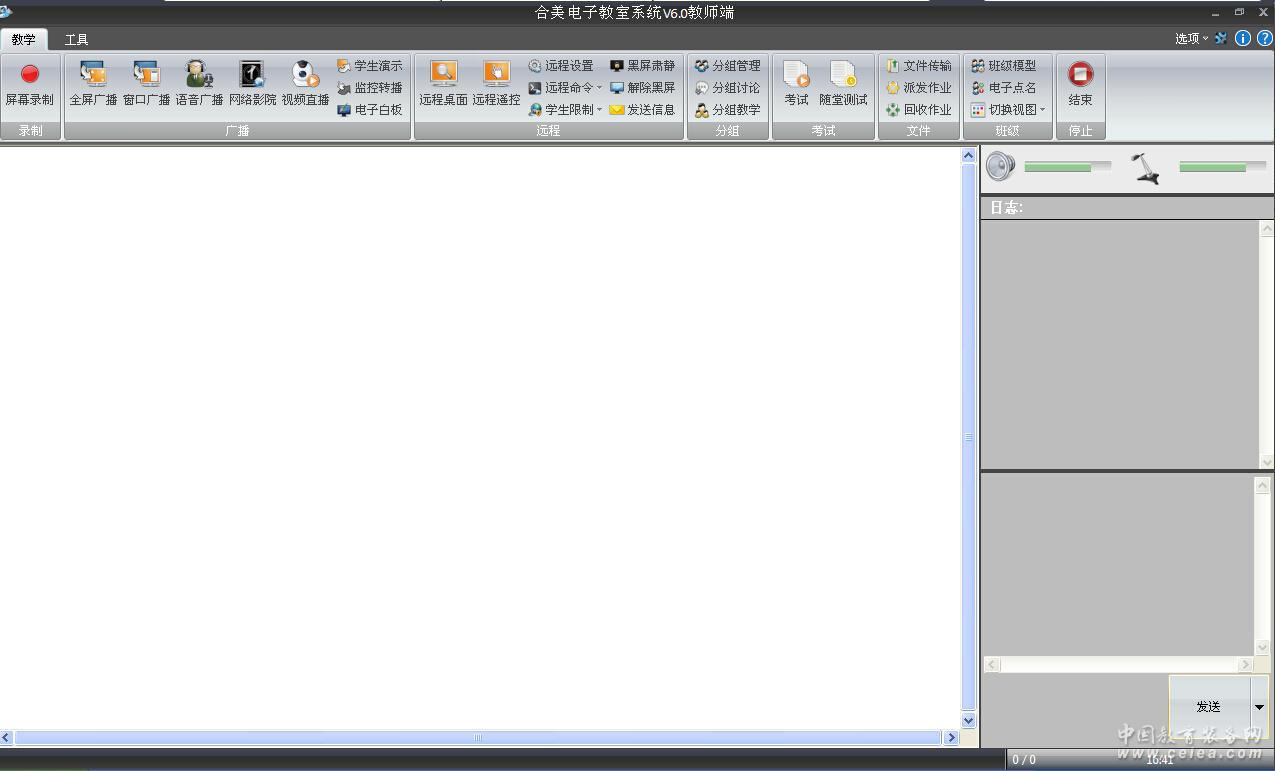Click the 屏幕录制 screen record icon
1275x771 pixels.
pyautogui.click(x=29, y=76)
